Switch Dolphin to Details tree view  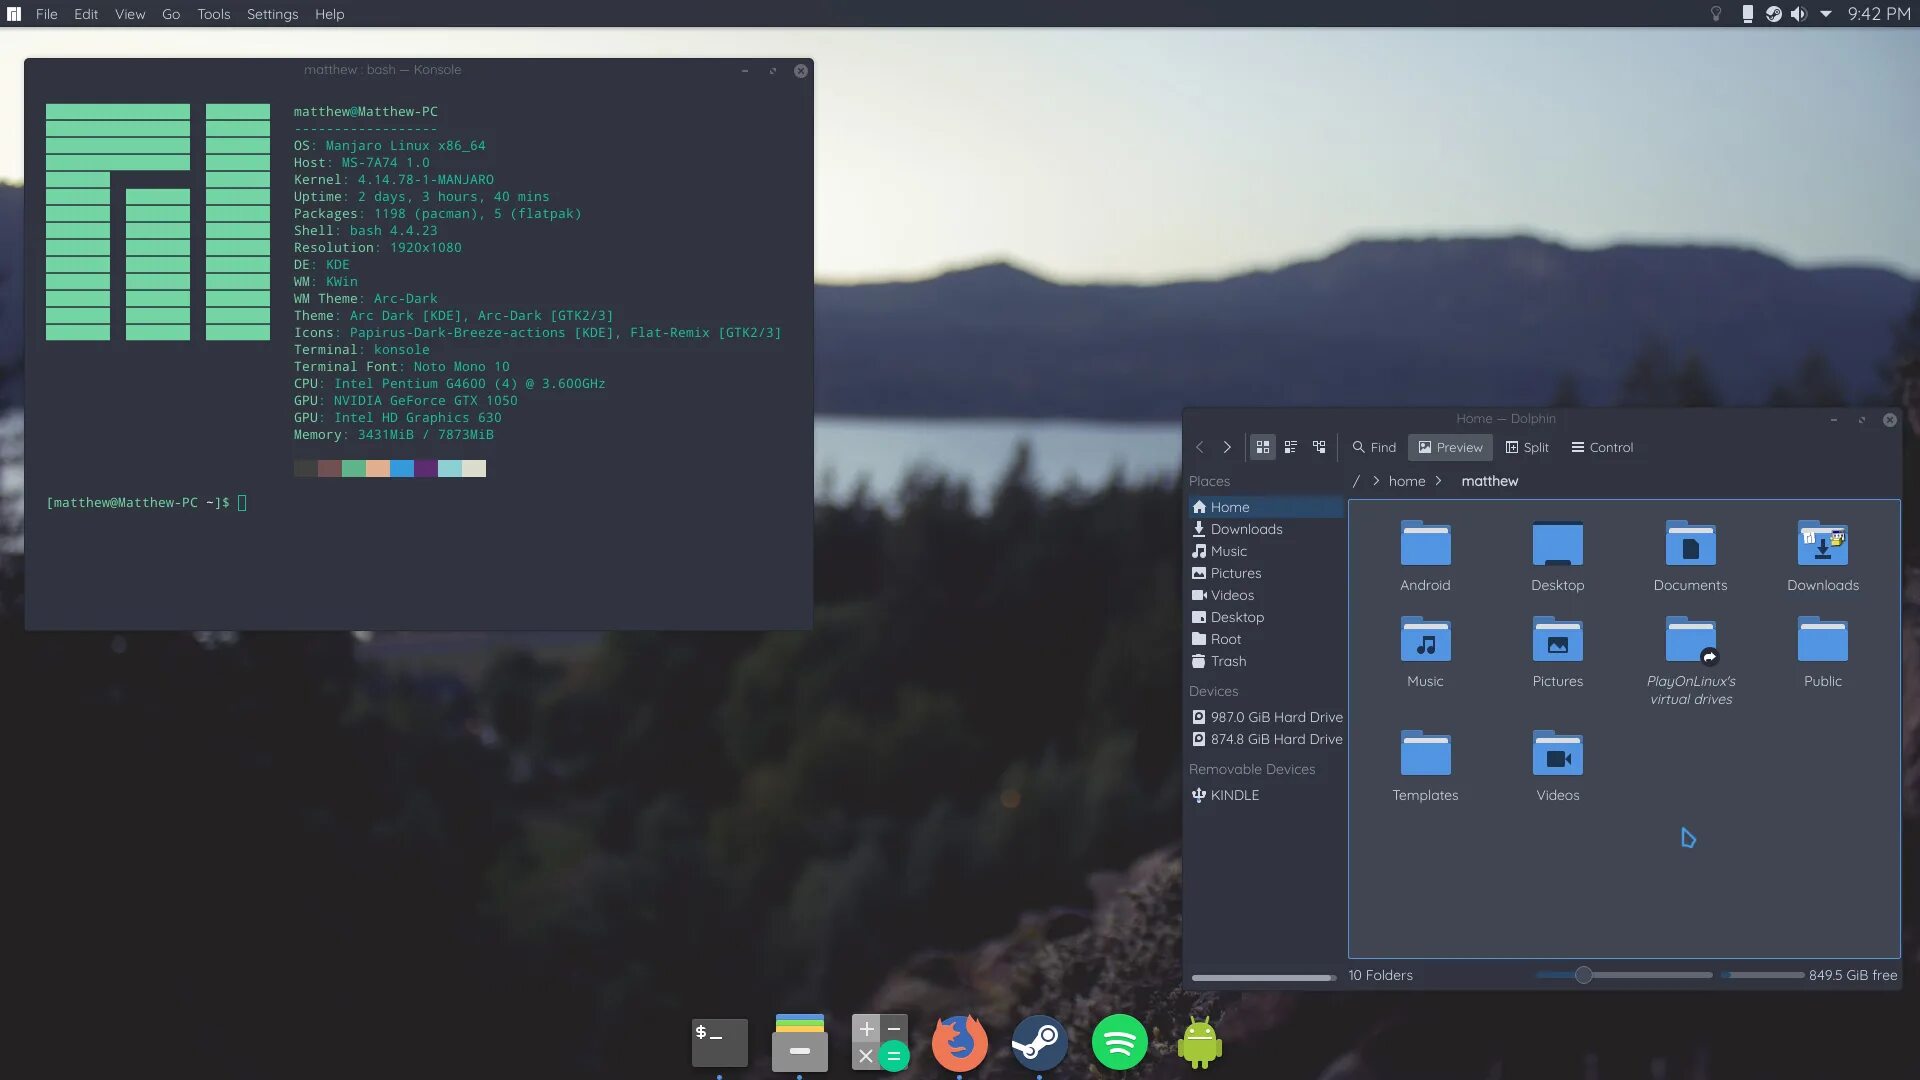click(1319, 447)
